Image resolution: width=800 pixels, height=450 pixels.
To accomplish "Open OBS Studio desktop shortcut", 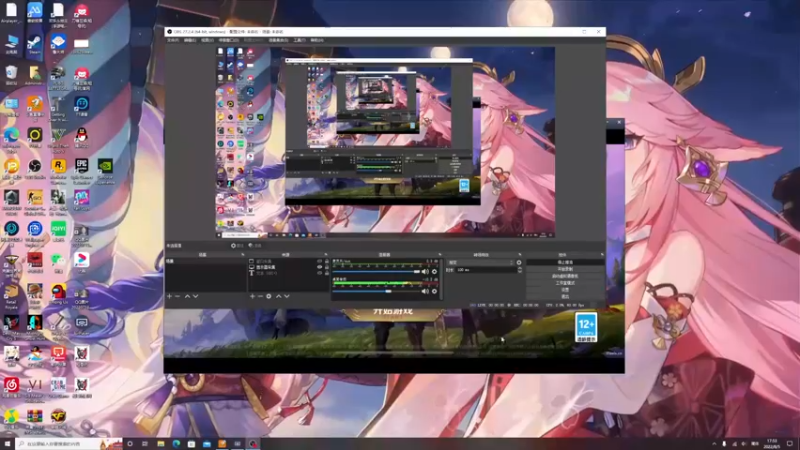I will click(x=35, y=169).
